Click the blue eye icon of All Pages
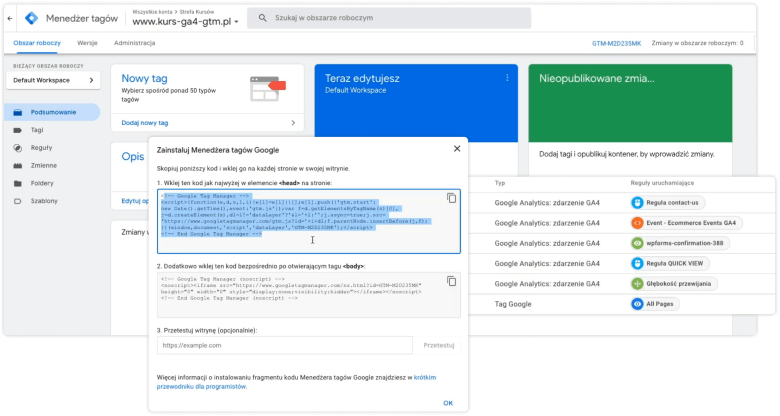This screenshot has width=780, height=416. (637, 304)
